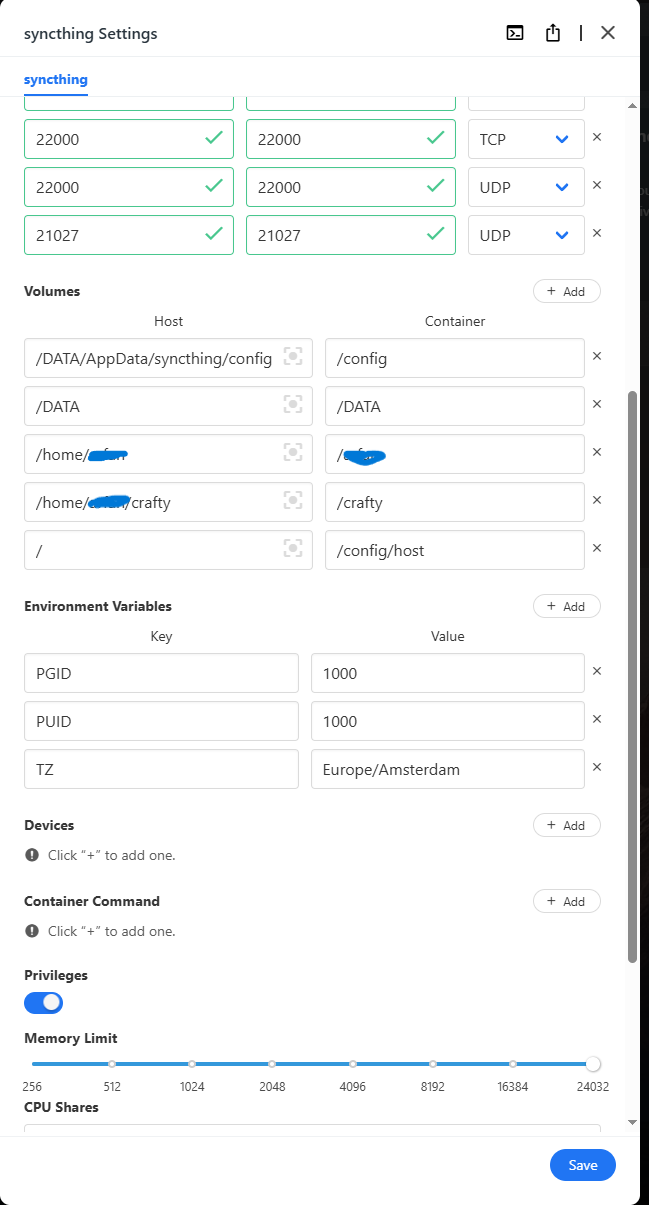Click the Memory Limit handle at 24032

(x=593, y=1064)
